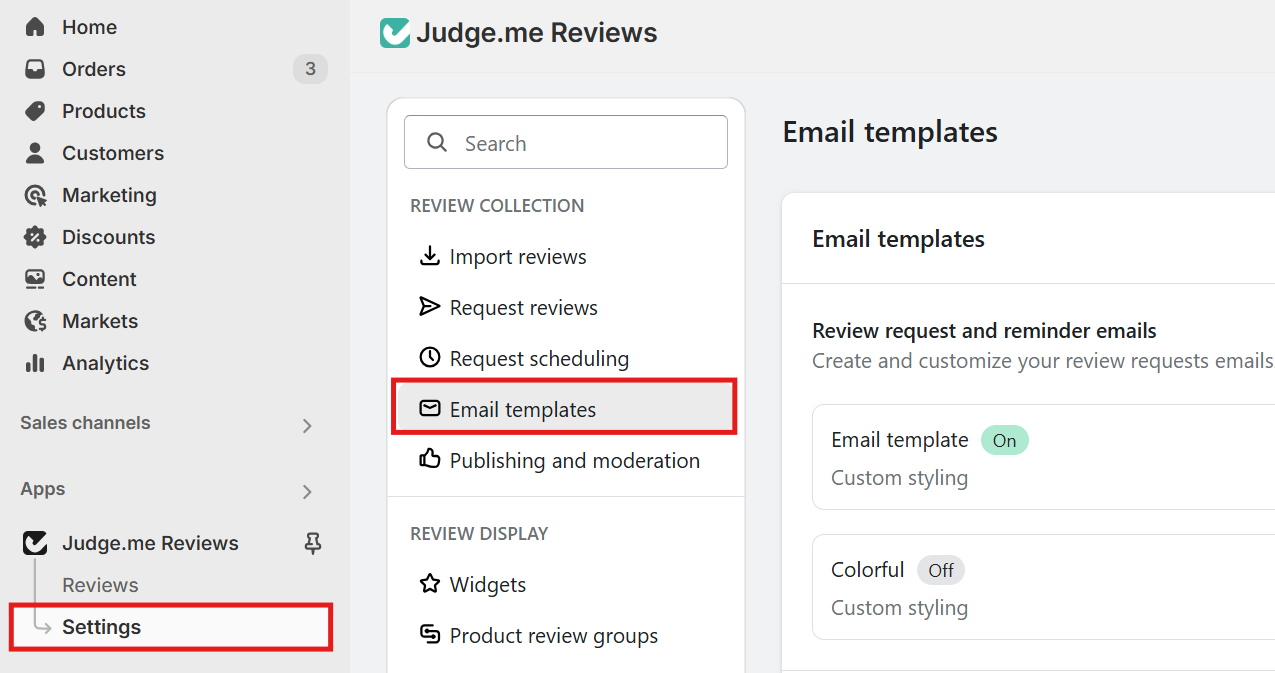
Task: Open the Email template card marked On
Action: [x=1043, y=457]
